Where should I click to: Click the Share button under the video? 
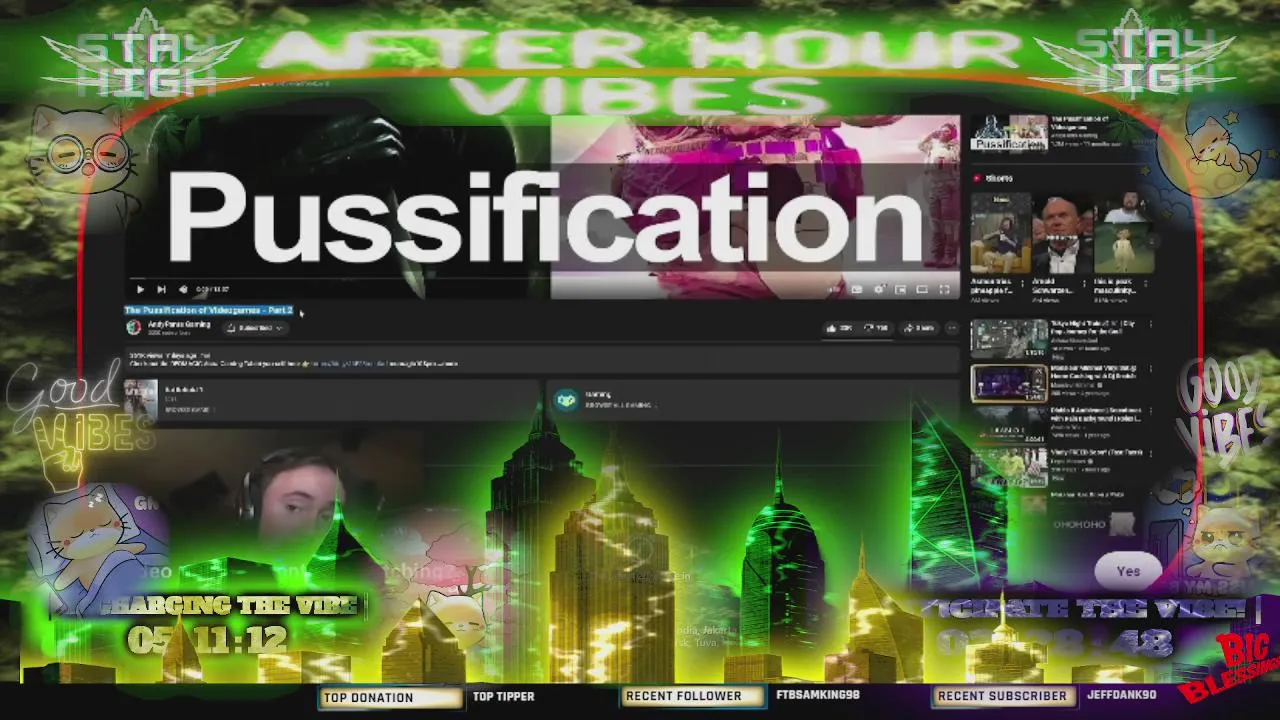(x=919, y=328)
